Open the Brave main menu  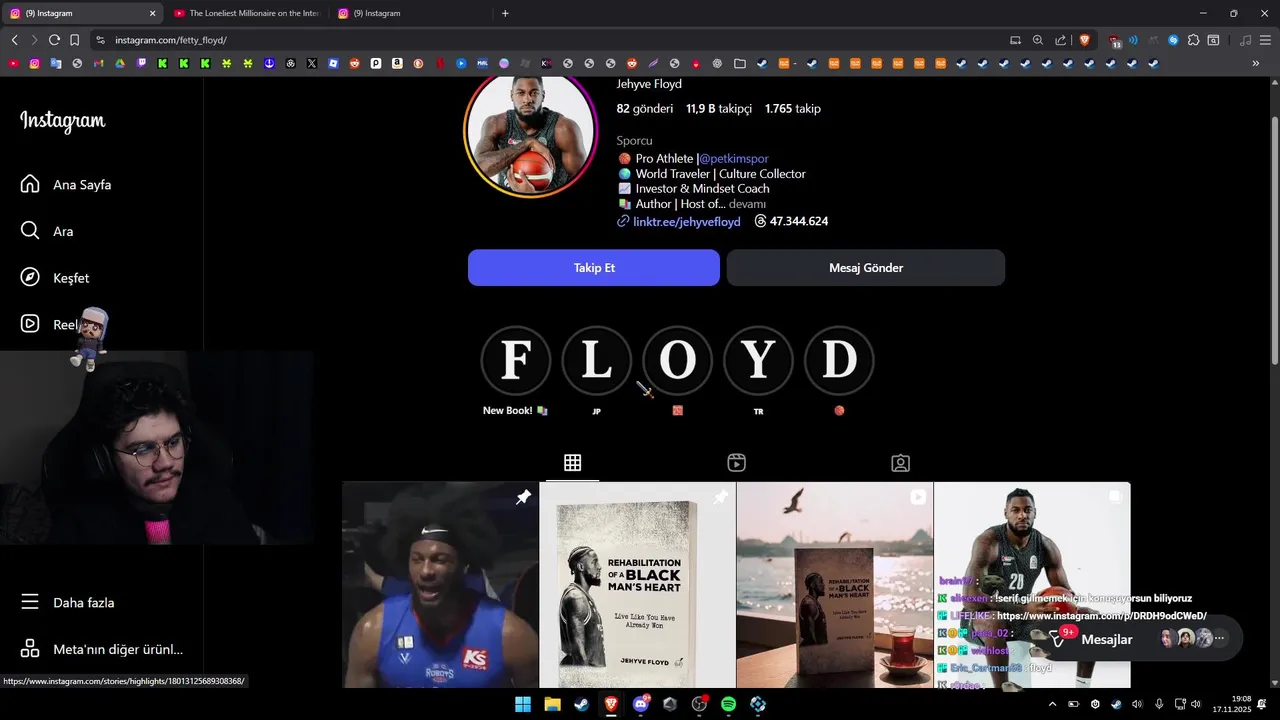[1267, 40]
